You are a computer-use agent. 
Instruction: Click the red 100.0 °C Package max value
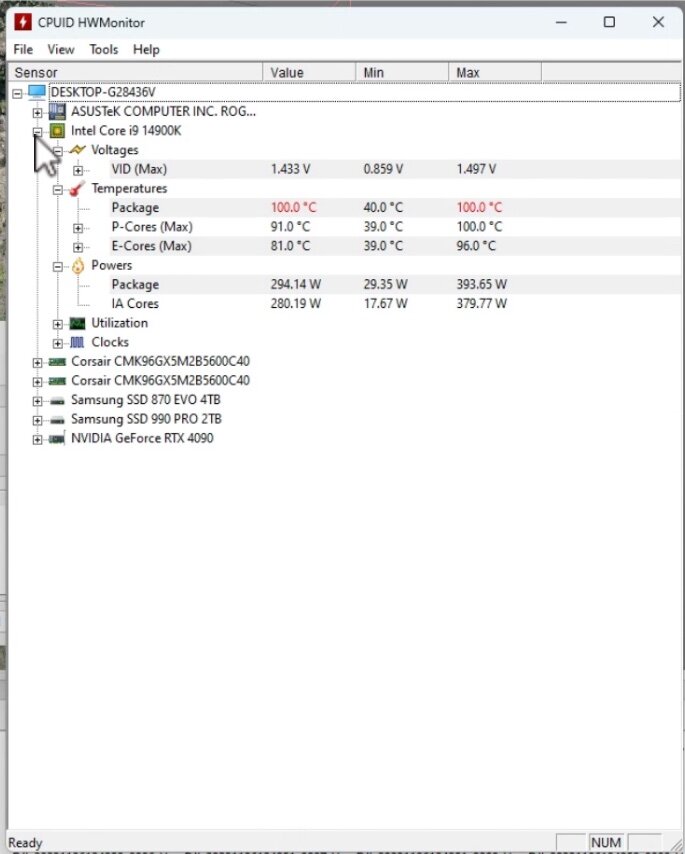pyautogui.click(x=479, y=208)
